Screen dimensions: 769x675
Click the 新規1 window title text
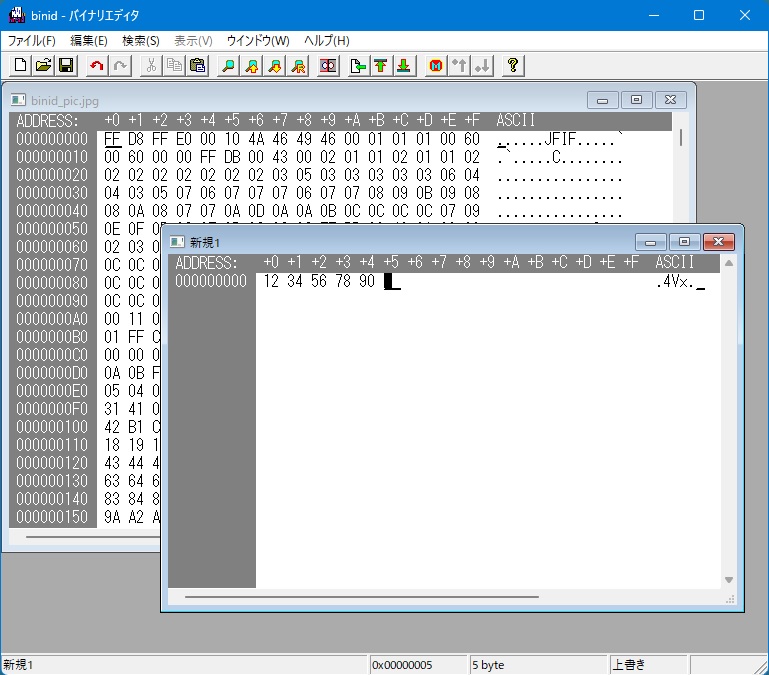point(205,242)
